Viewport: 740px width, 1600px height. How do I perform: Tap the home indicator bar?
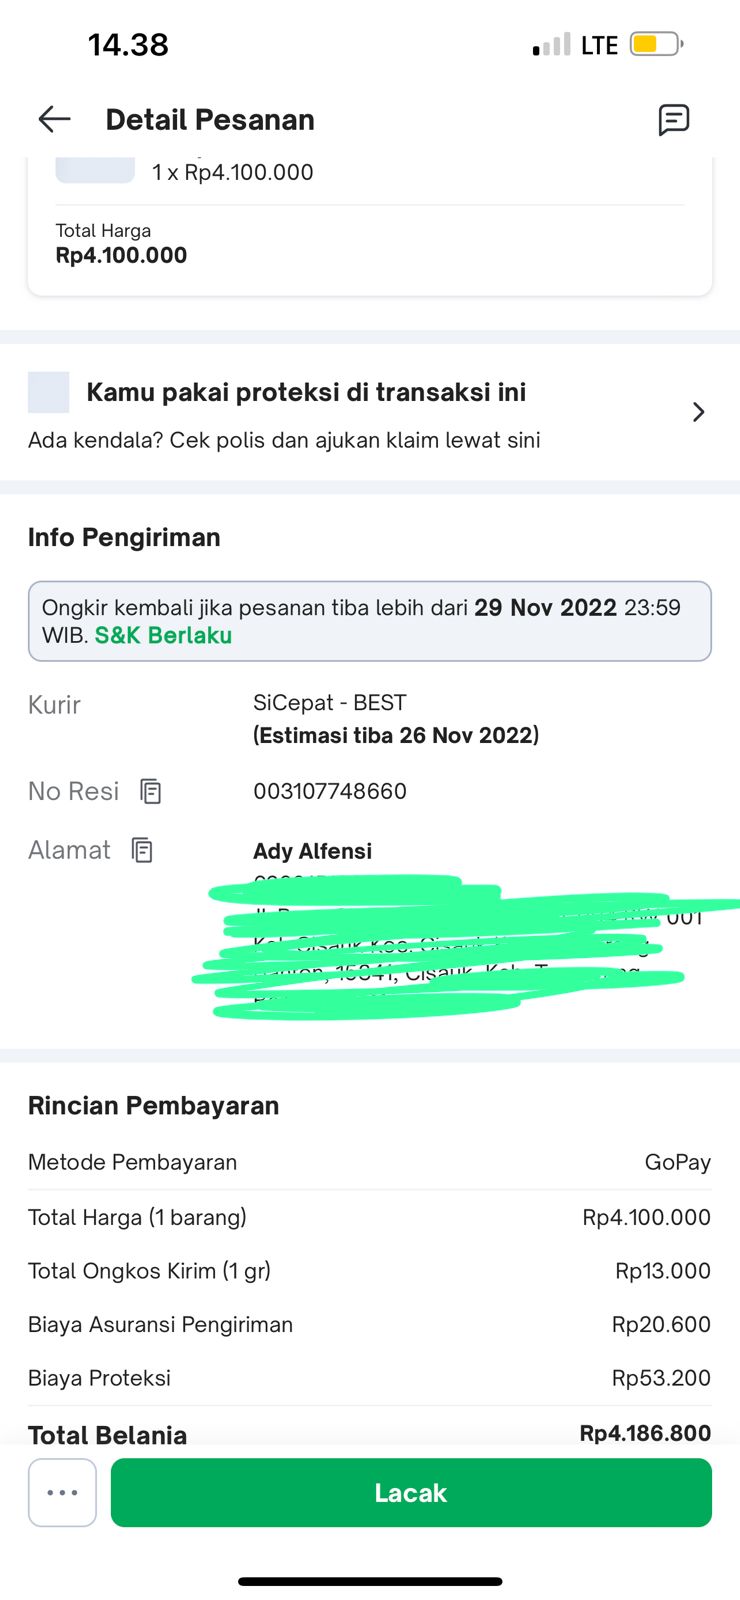370,1581
